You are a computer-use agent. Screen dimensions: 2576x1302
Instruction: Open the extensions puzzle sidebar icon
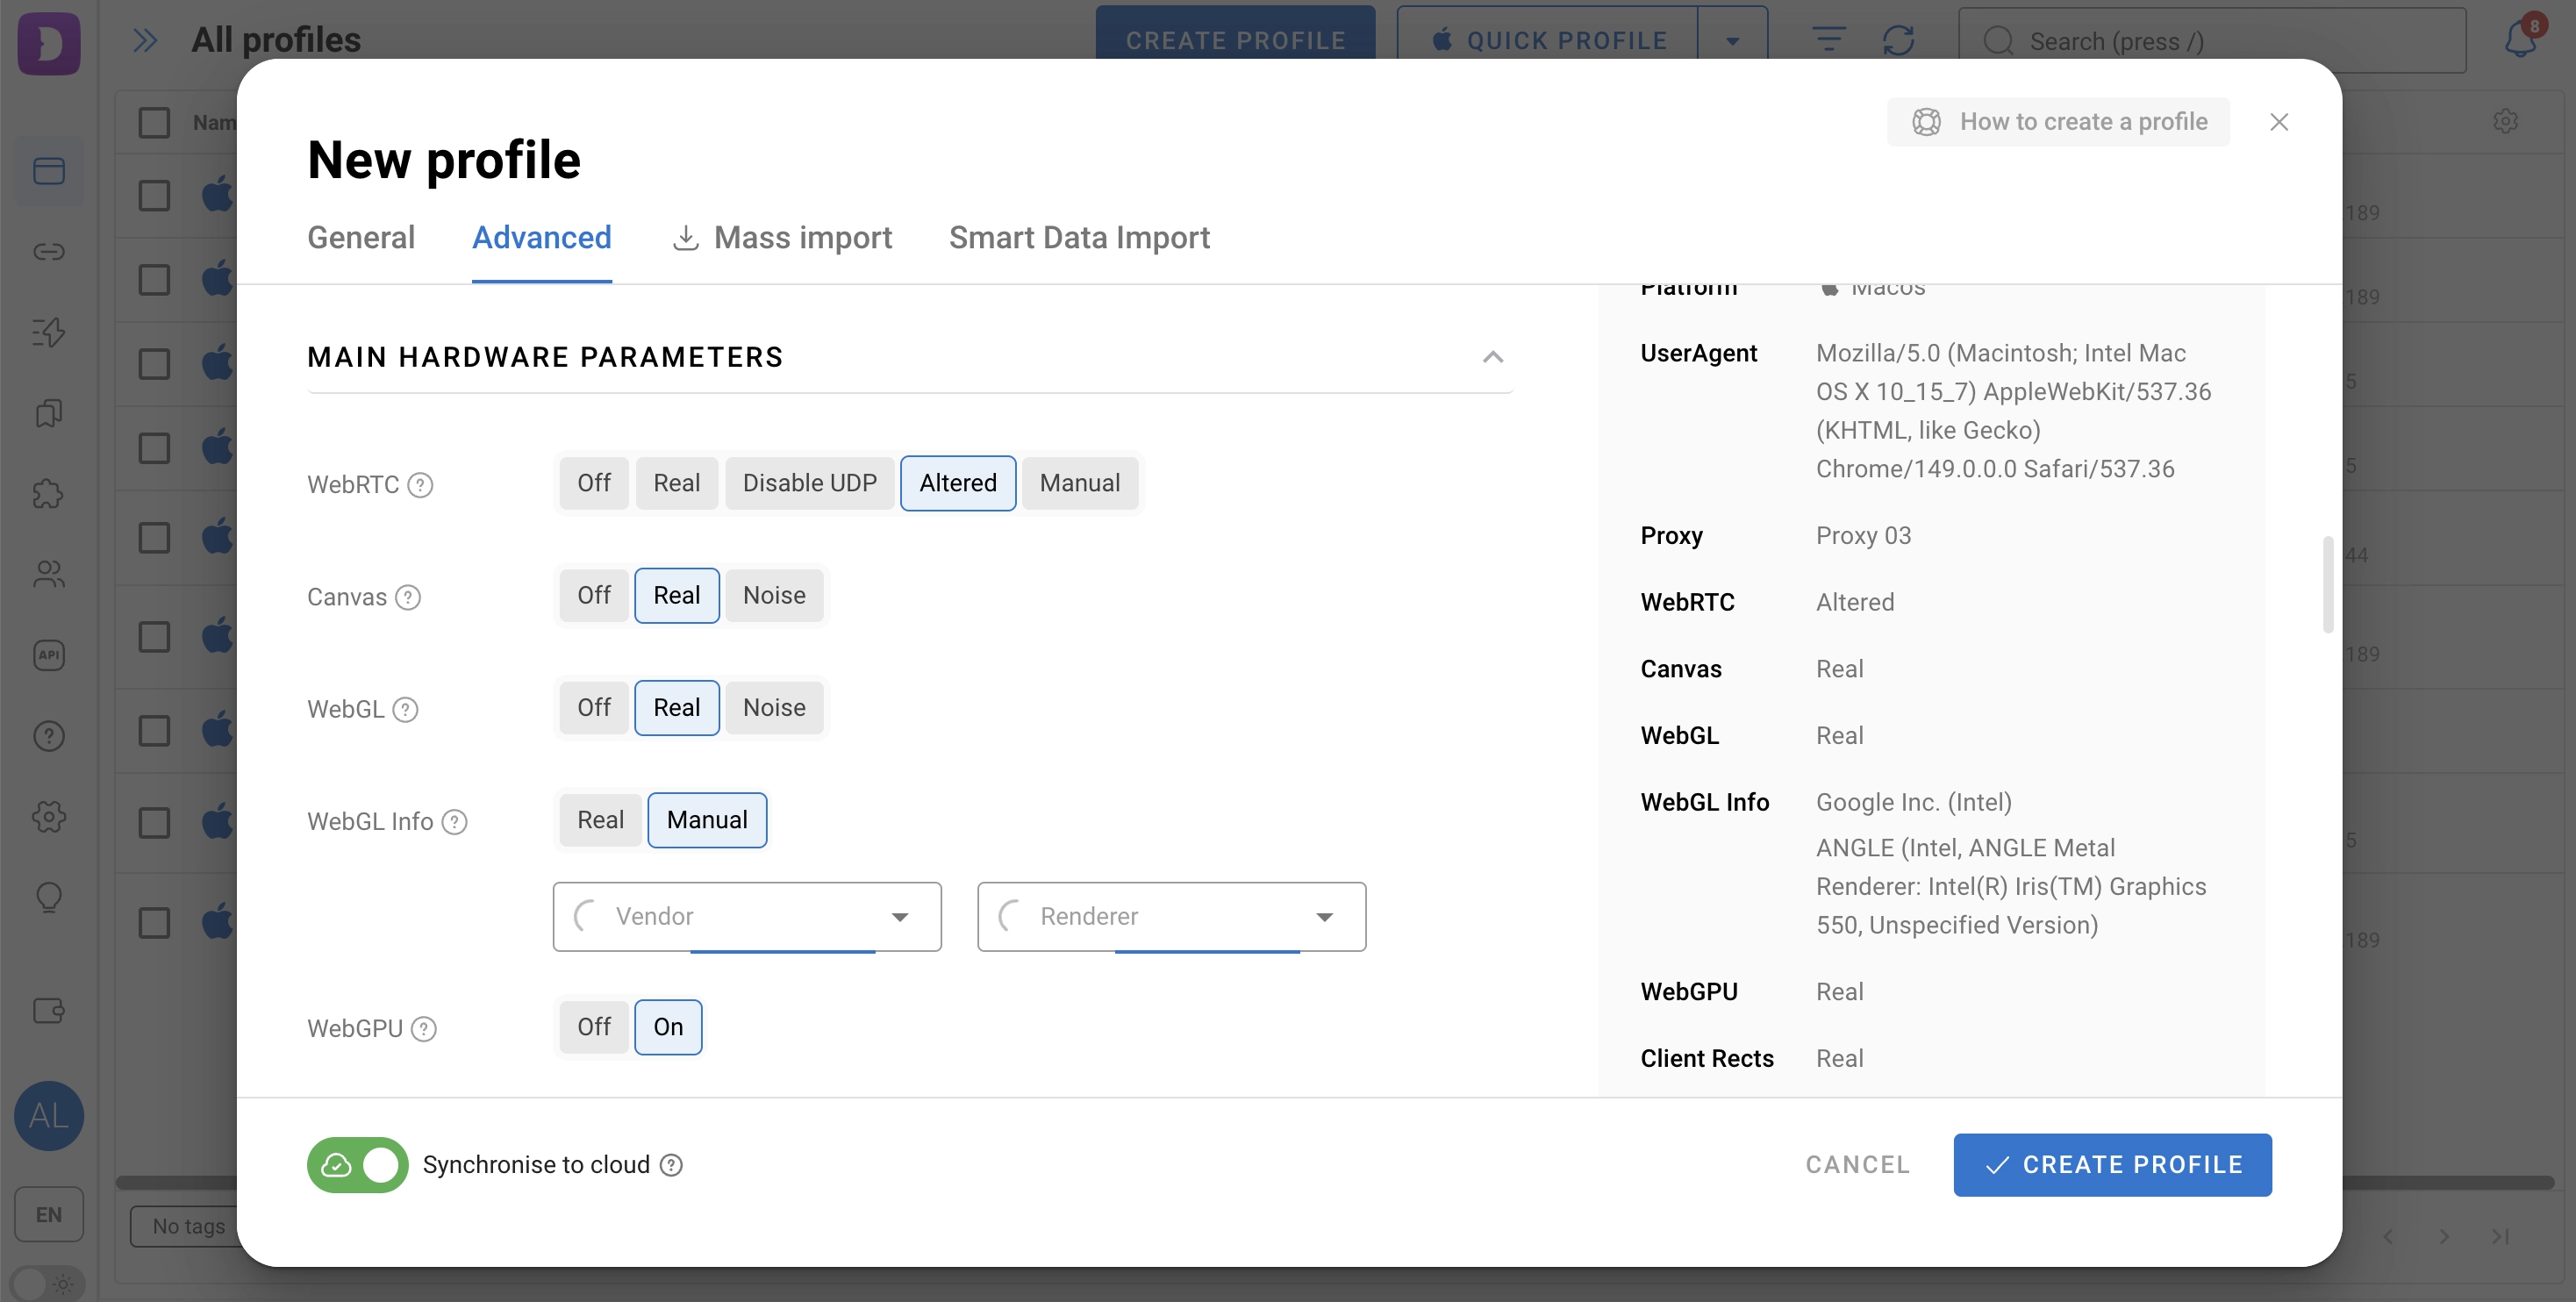[x=48, y=493]
